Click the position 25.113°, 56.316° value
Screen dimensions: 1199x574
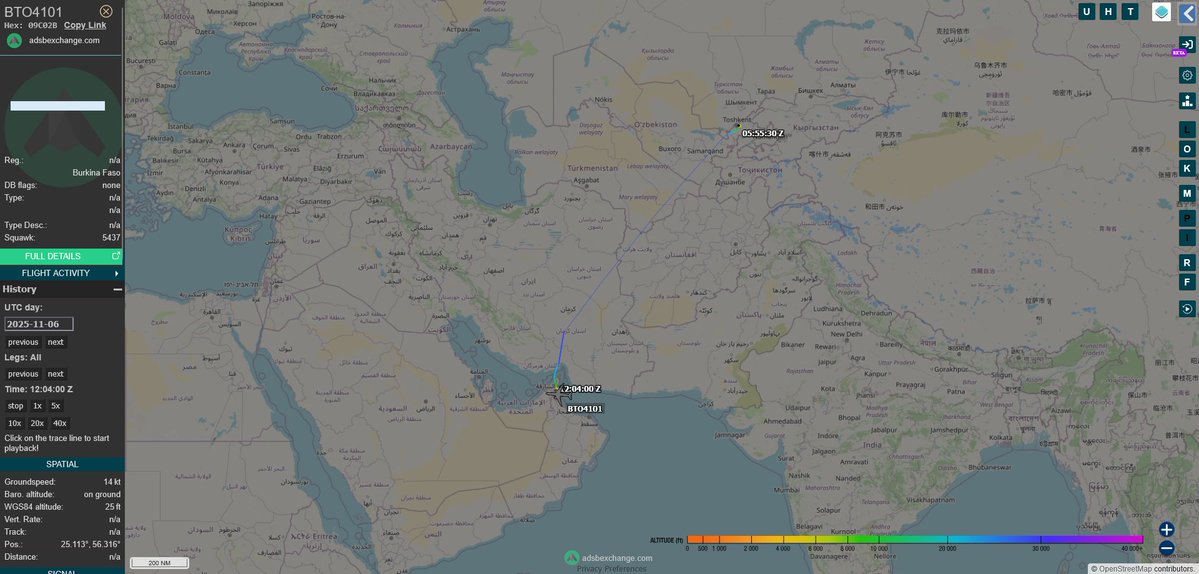pyautogui.click(x=91, y=544)
